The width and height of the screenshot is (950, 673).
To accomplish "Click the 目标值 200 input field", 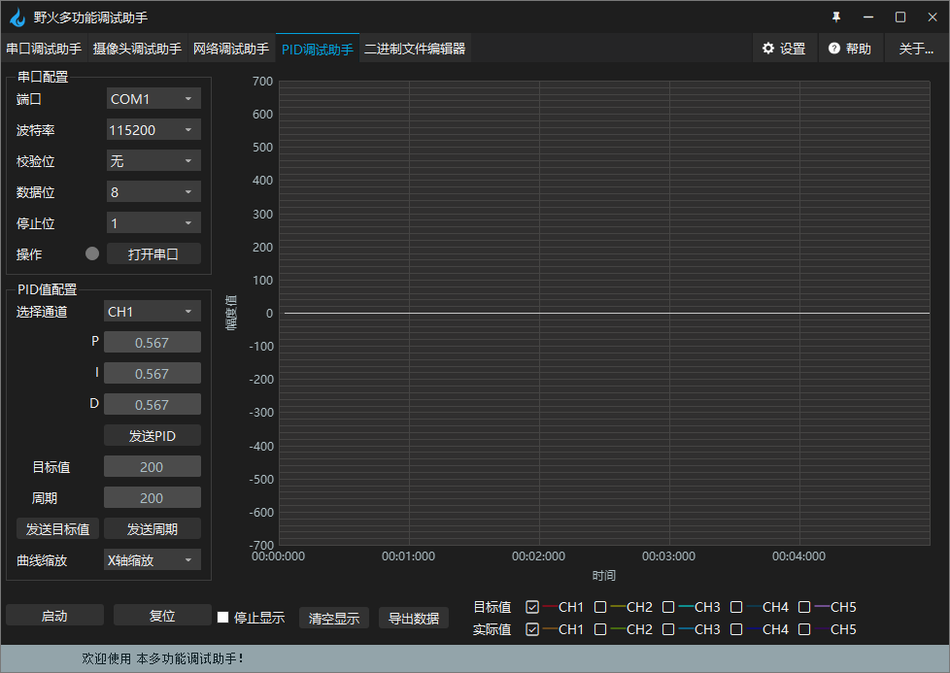I will (x=152, y=466).
